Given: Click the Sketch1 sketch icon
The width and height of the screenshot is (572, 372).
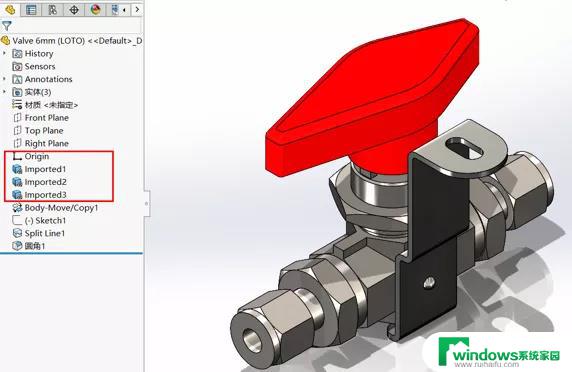Looking at the screenshot, I should pyautogui.click(x=17, y=220).
